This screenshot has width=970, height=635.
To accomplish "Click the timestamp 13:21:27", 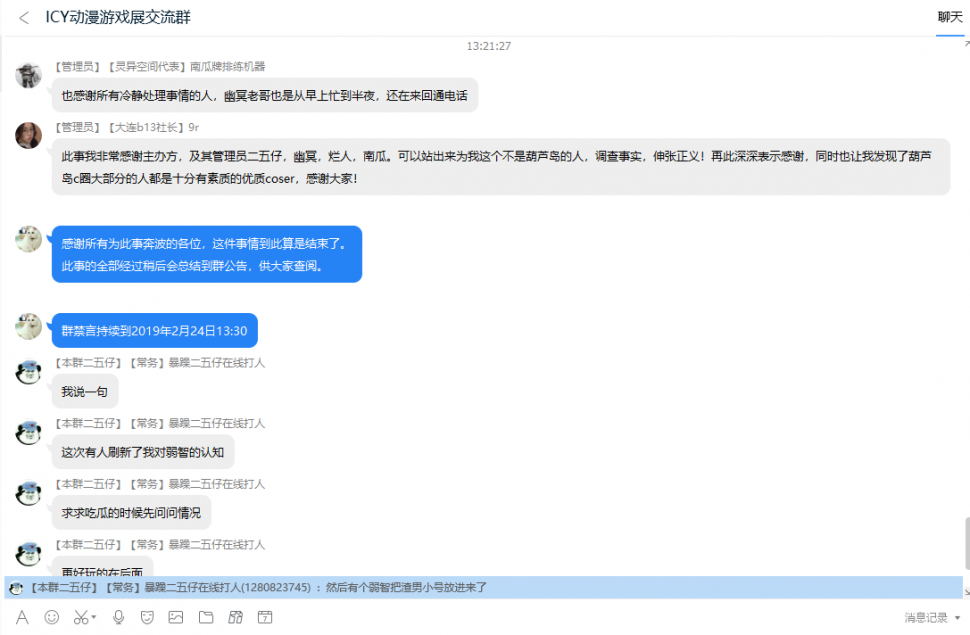I will (x=489, y=46).
